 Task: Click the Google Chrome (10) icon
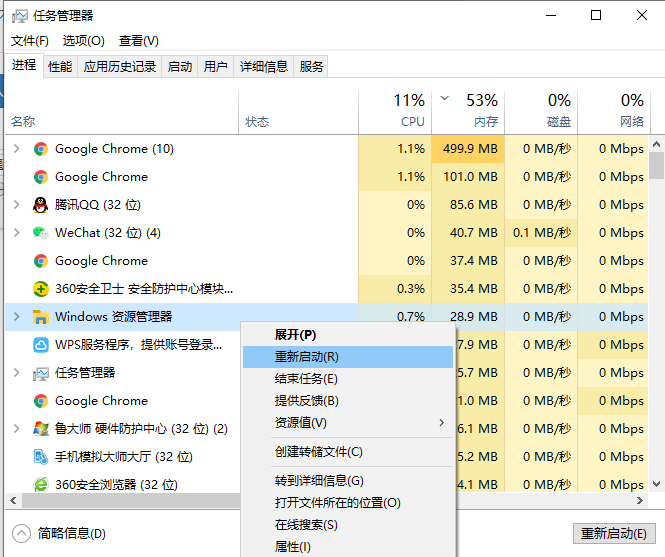(41, 149)
